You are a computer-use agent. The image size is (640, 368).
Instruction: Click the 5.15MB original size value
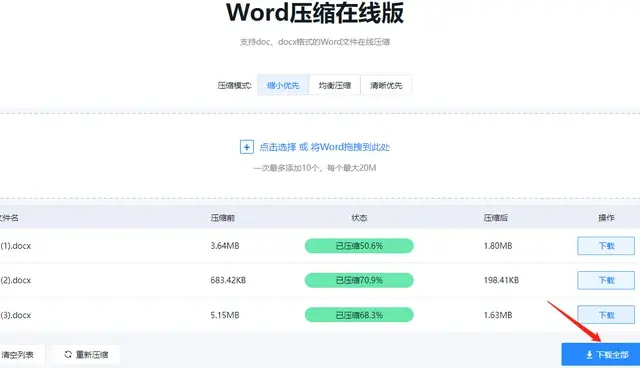(x=225, y=315)
